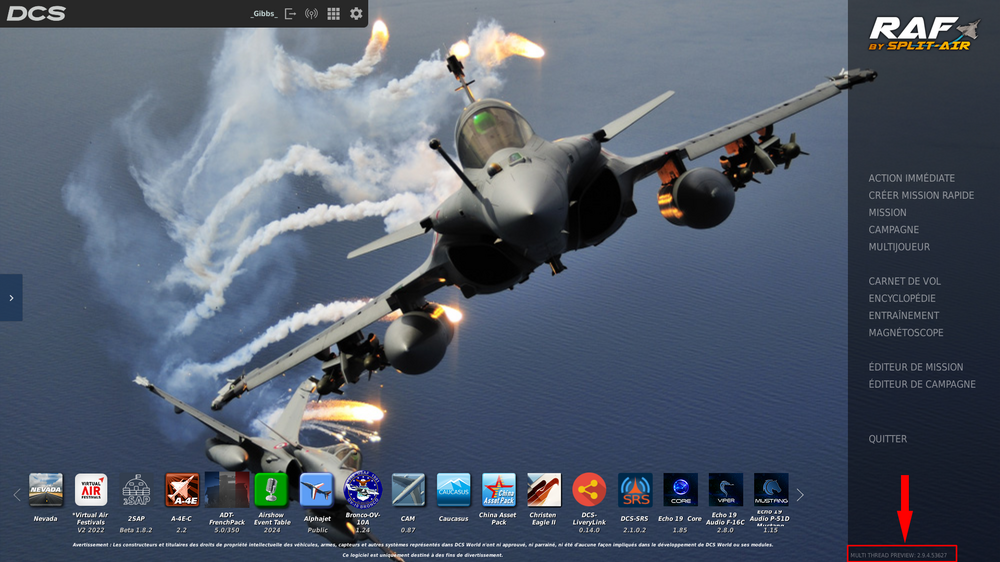The image size is (1000, 562).
Task: Expand the left side panel chevron
Action: coord(11,298)
